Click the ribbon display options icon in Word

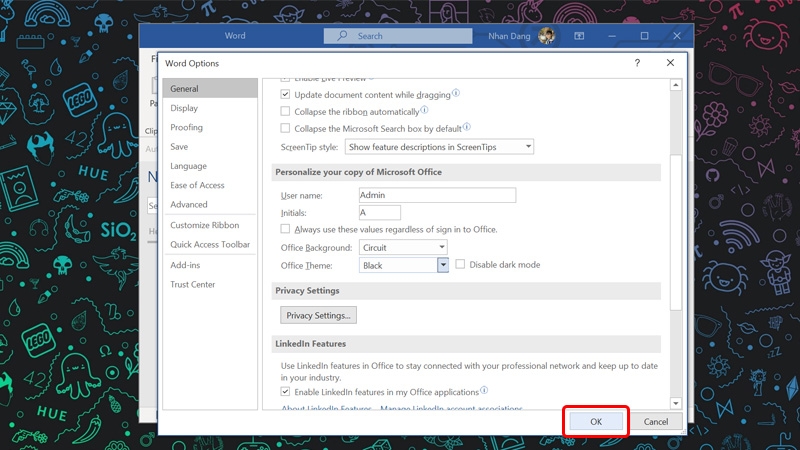coord(579,36)
